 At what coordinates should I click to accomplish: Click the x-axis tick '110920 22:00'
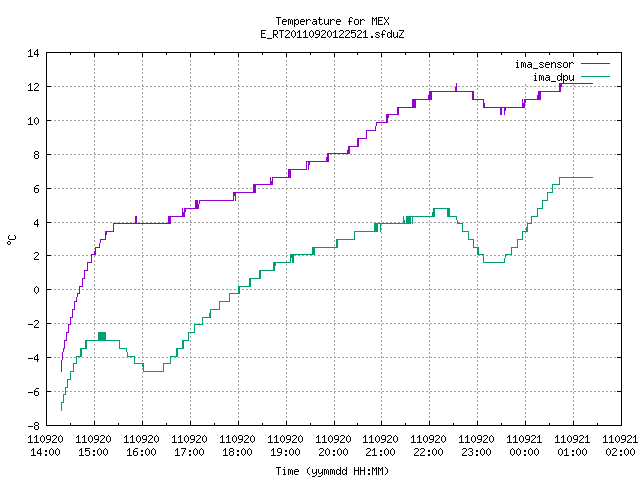[x=428, y=446]
